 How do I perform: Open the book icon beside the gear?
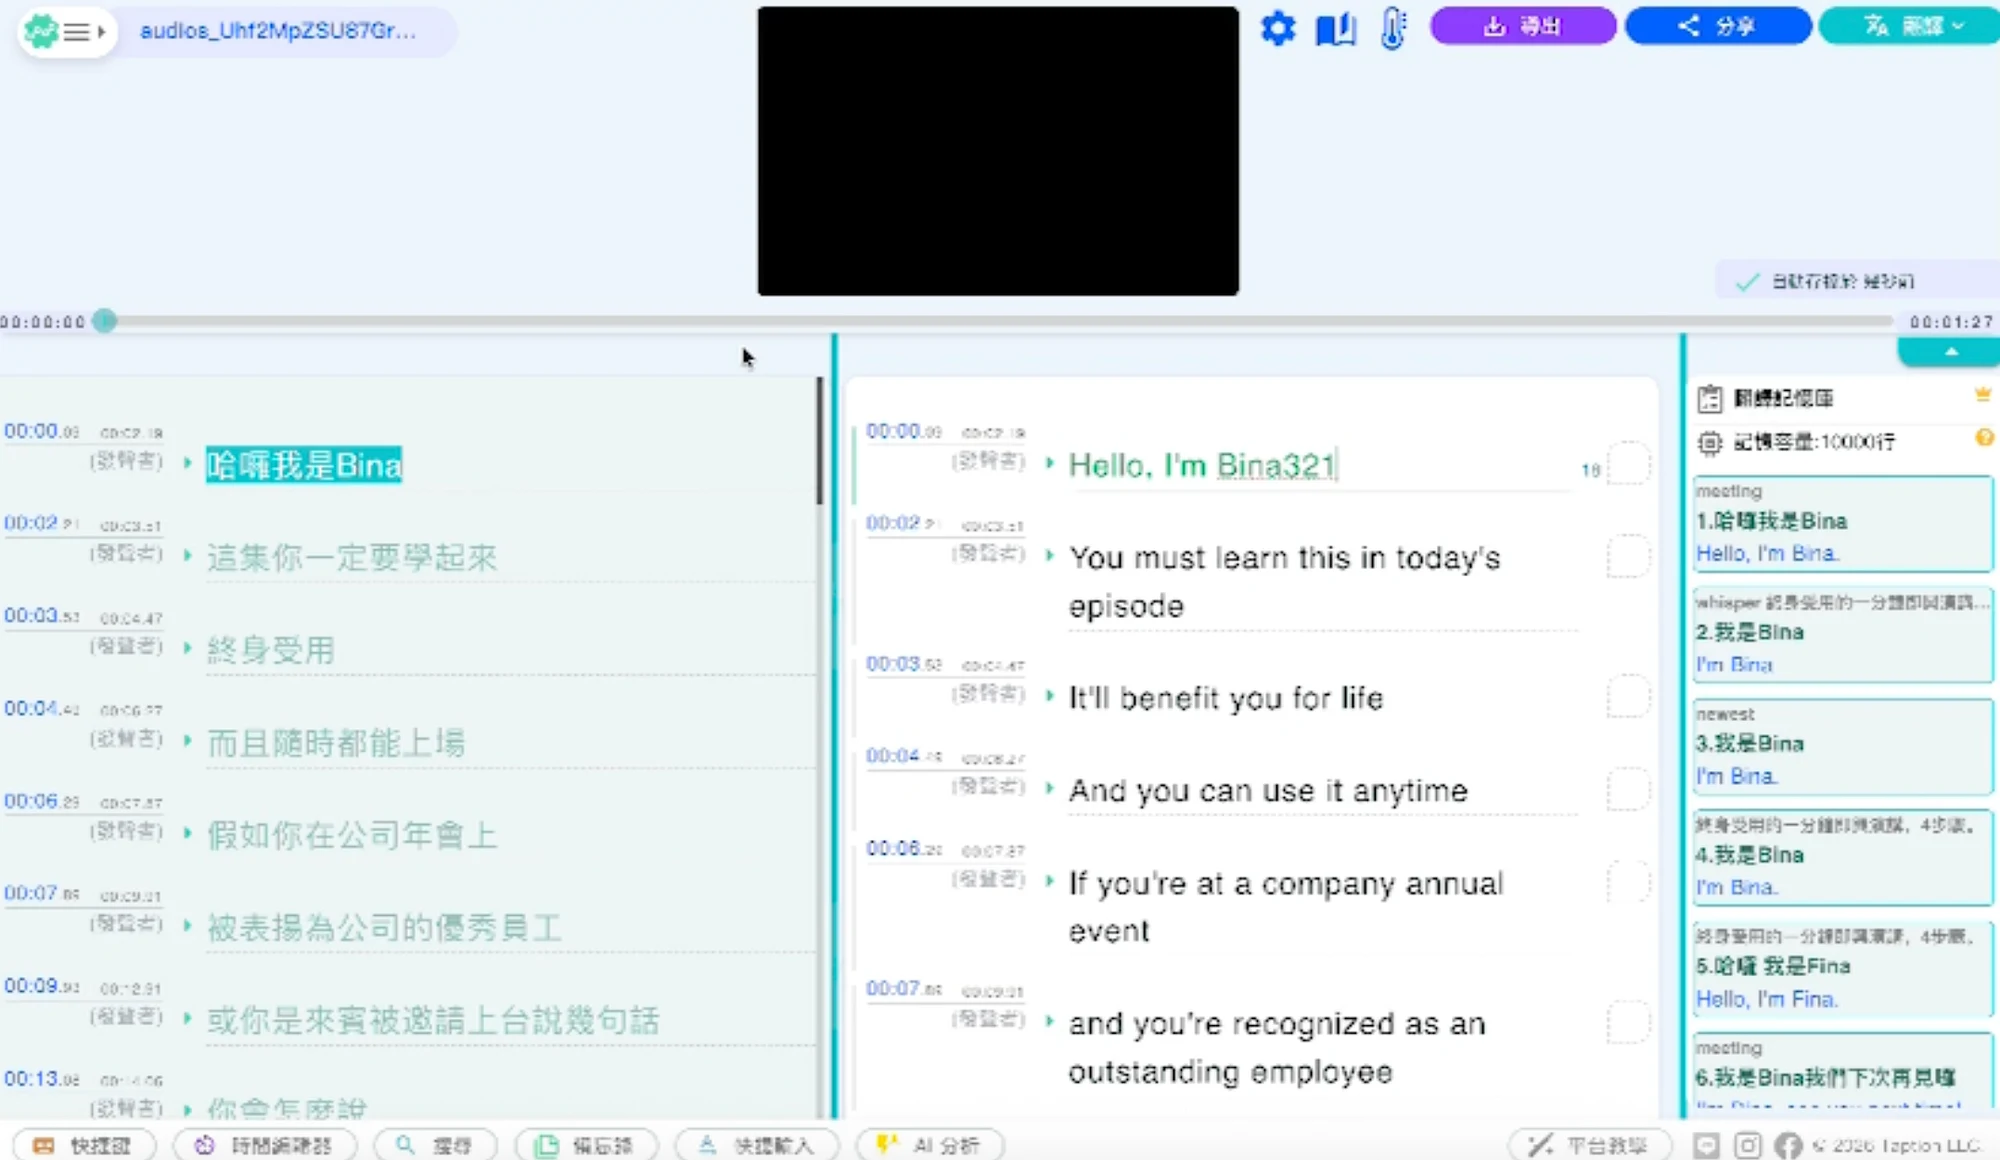click(x=1335, y=29)
